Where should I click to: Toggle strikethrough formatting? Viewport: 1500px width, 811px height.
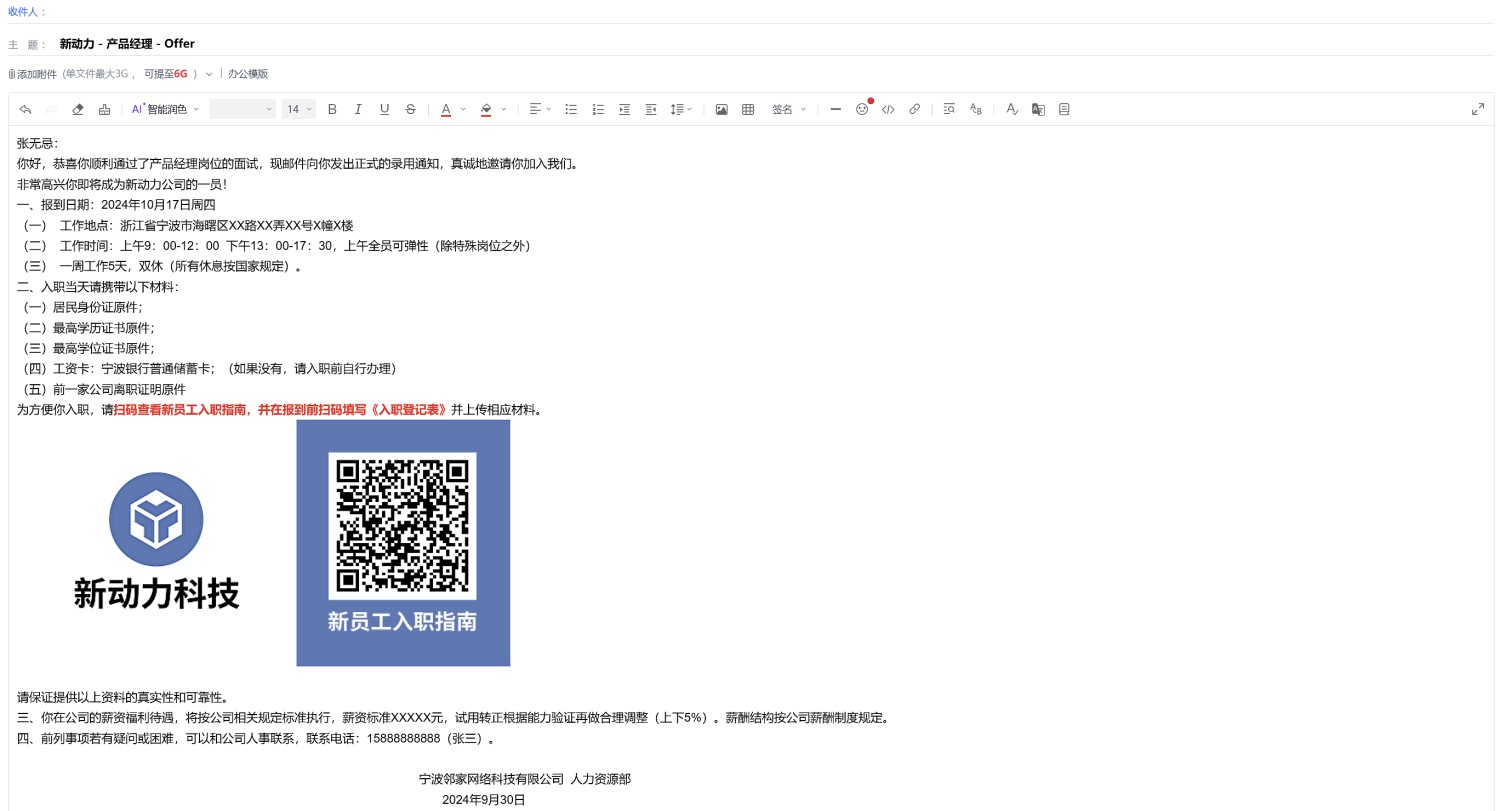coord(410,109)
